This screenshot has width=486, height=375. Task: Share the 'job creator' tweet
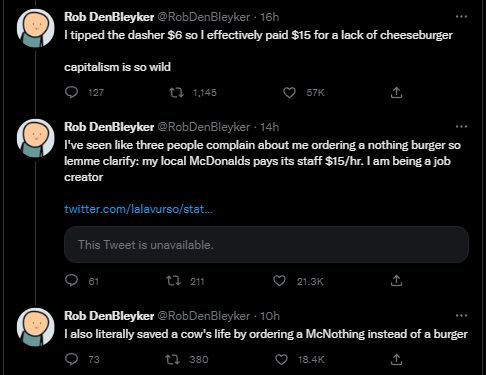tap(396, 281)
